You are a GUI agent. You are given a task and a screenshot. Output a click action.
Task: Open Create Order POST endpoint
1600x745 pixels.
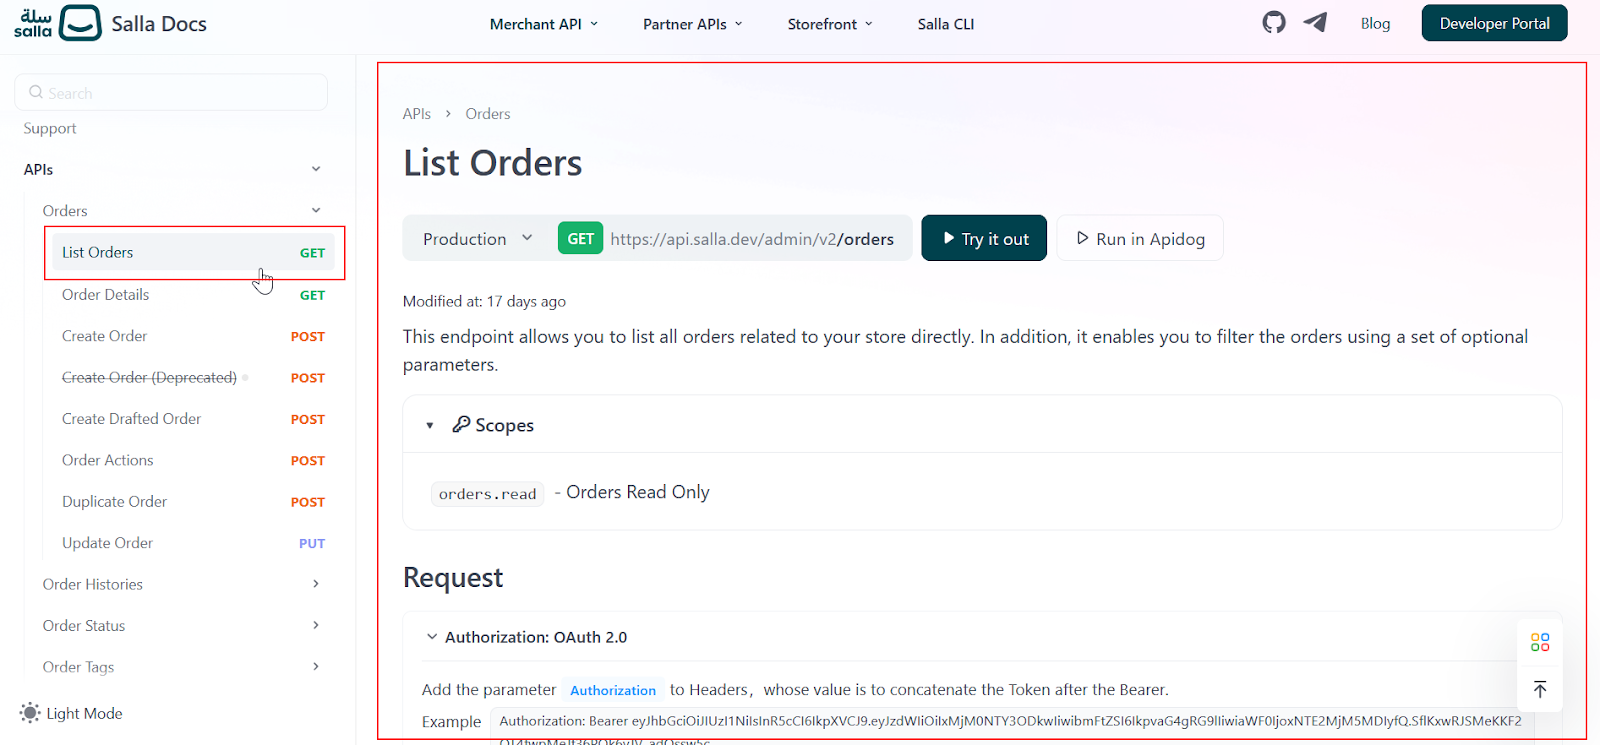[x=192, y=336]
